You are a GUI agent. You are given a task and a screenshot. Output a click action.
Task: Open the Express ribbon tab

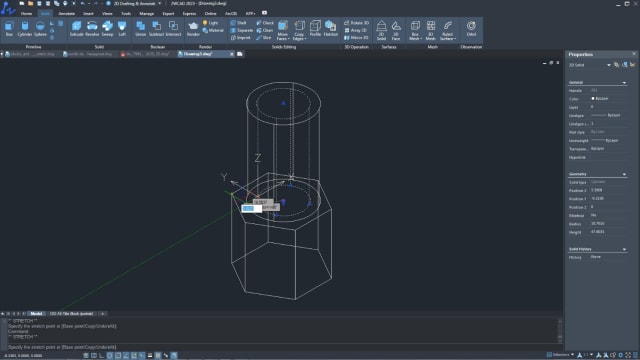189,13
